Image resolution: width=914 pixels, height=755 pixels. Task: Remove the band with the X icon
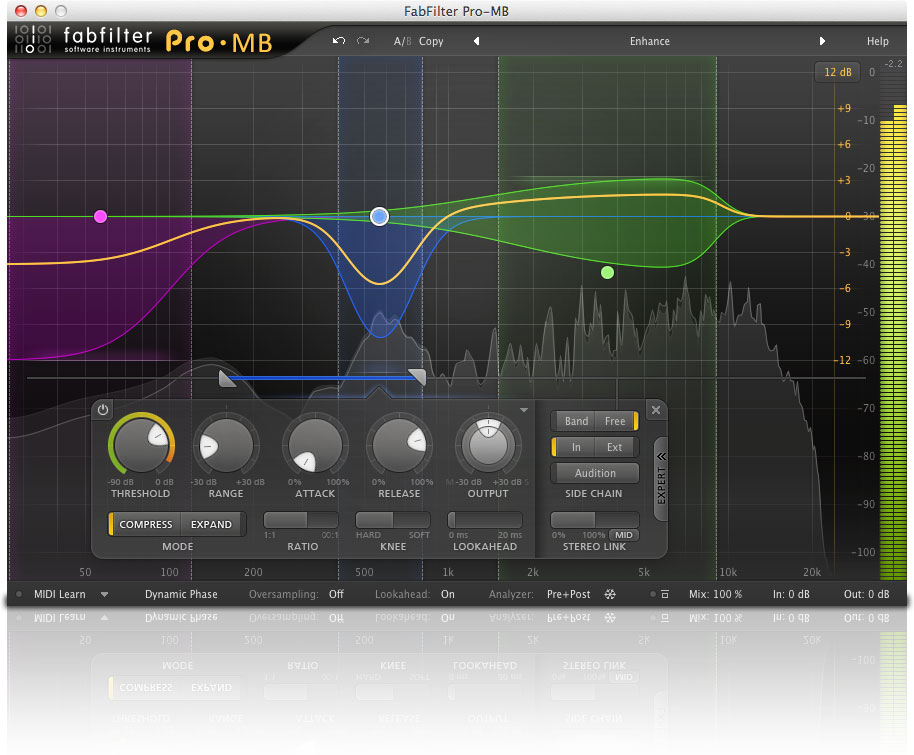click(x=655, y=409)
